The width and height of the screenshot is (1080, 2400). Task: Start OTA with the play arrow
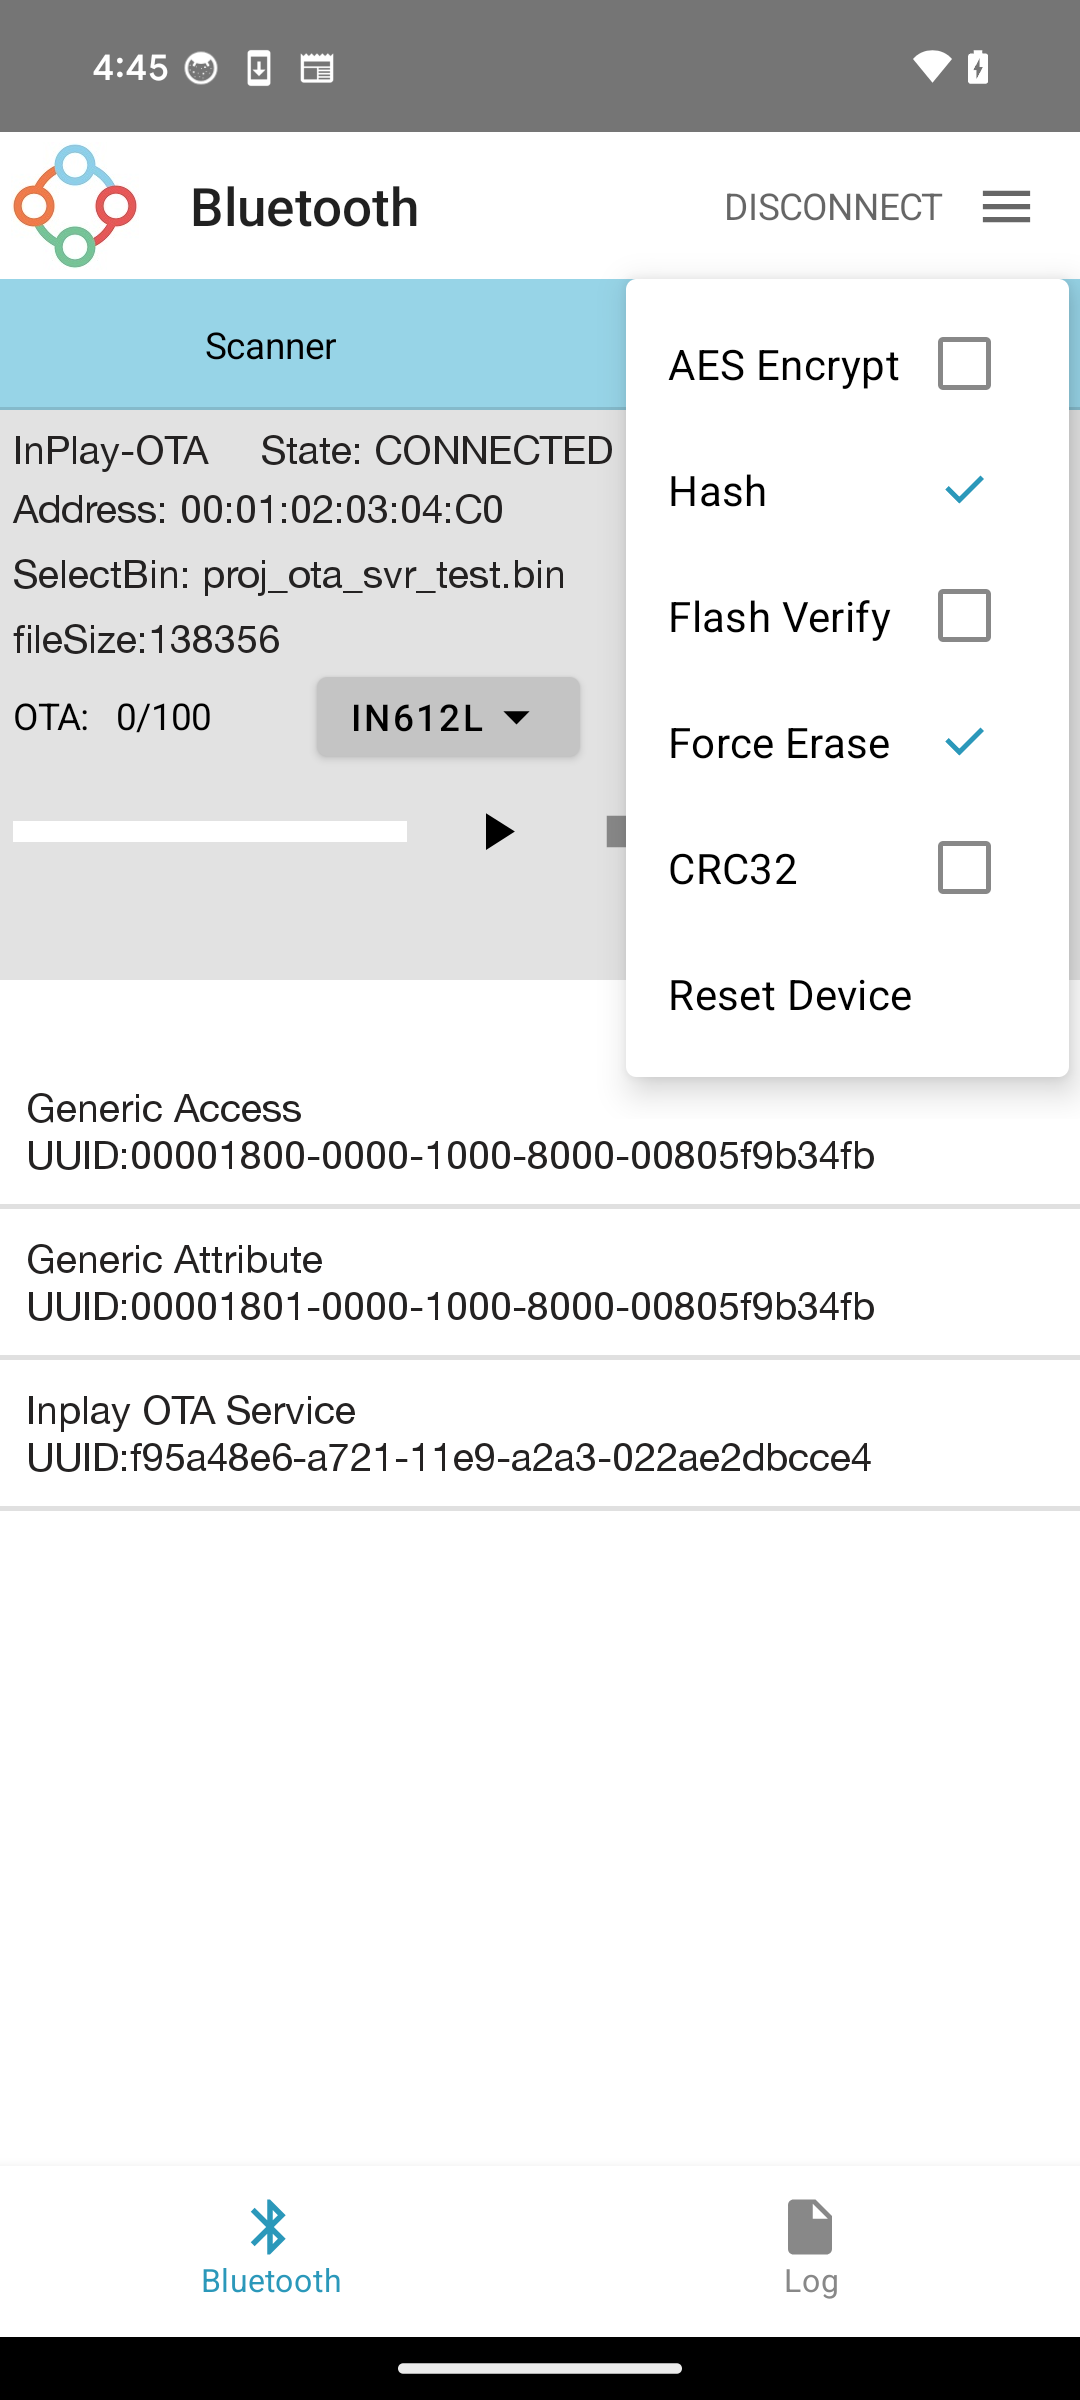[499, 831]
